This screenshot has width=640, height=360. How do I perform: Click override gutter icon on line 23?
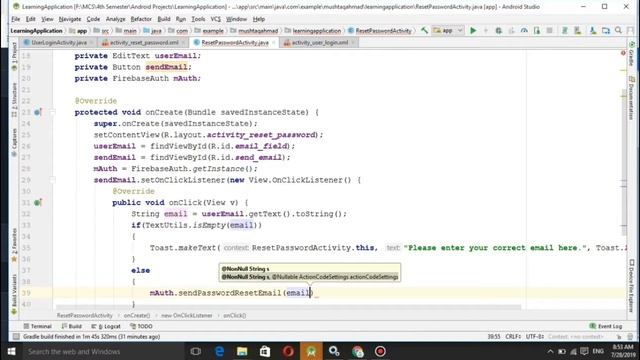click(38, 112)
